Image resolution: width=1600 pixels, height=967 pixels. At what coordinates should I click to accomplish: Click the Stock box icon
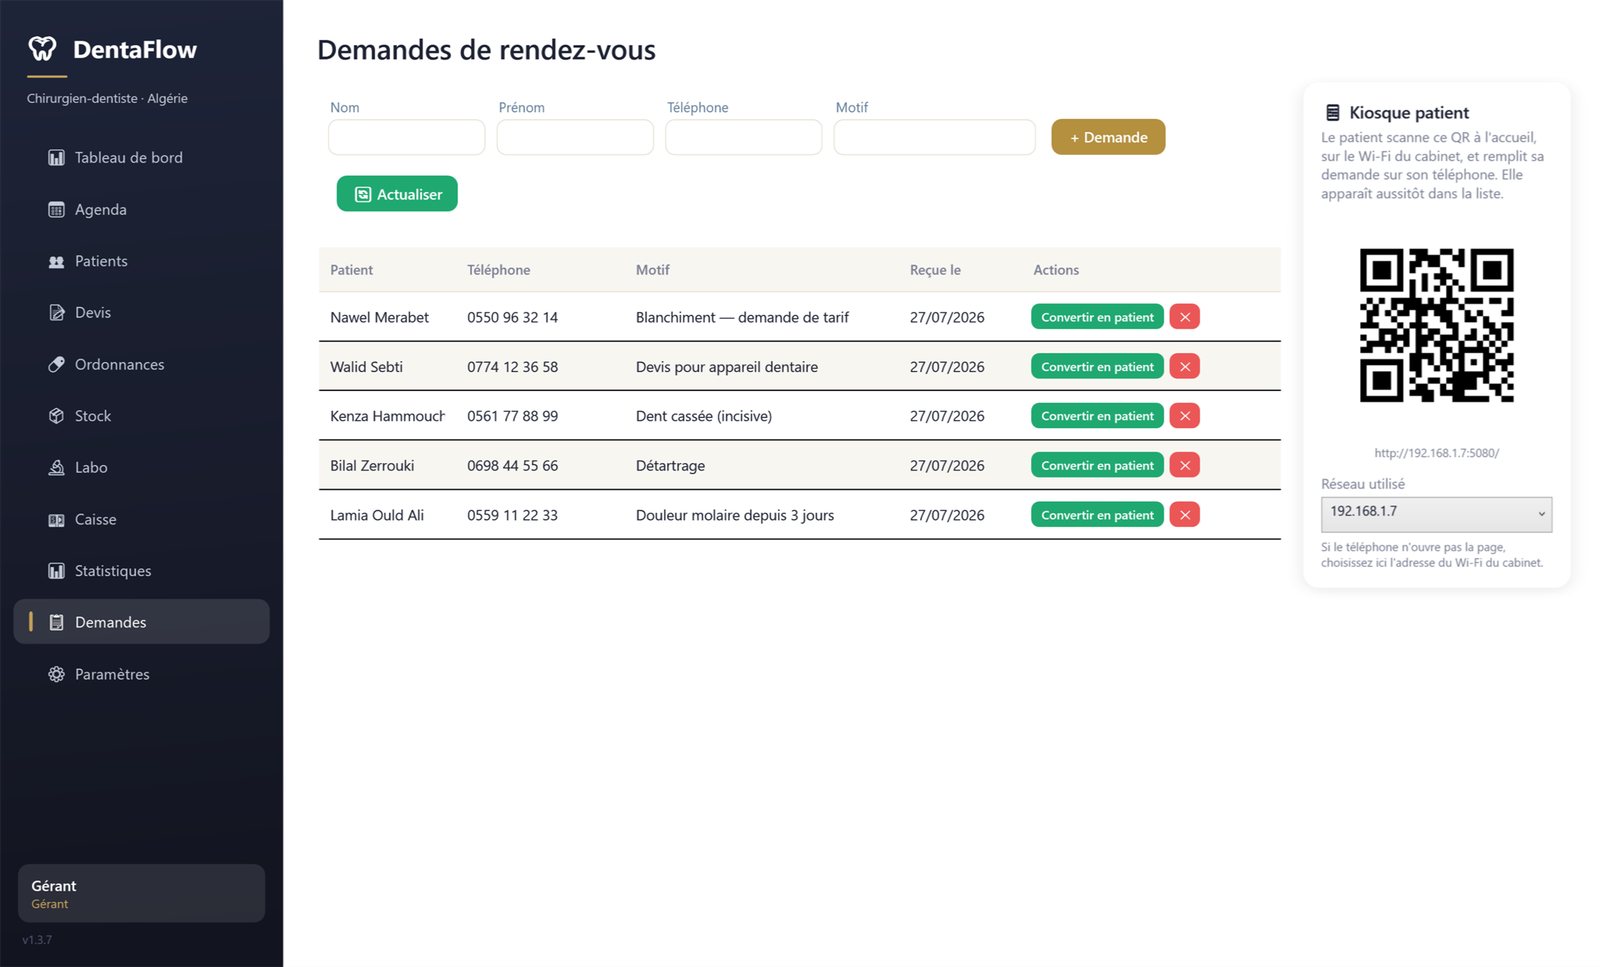click(x=56, y=416)
